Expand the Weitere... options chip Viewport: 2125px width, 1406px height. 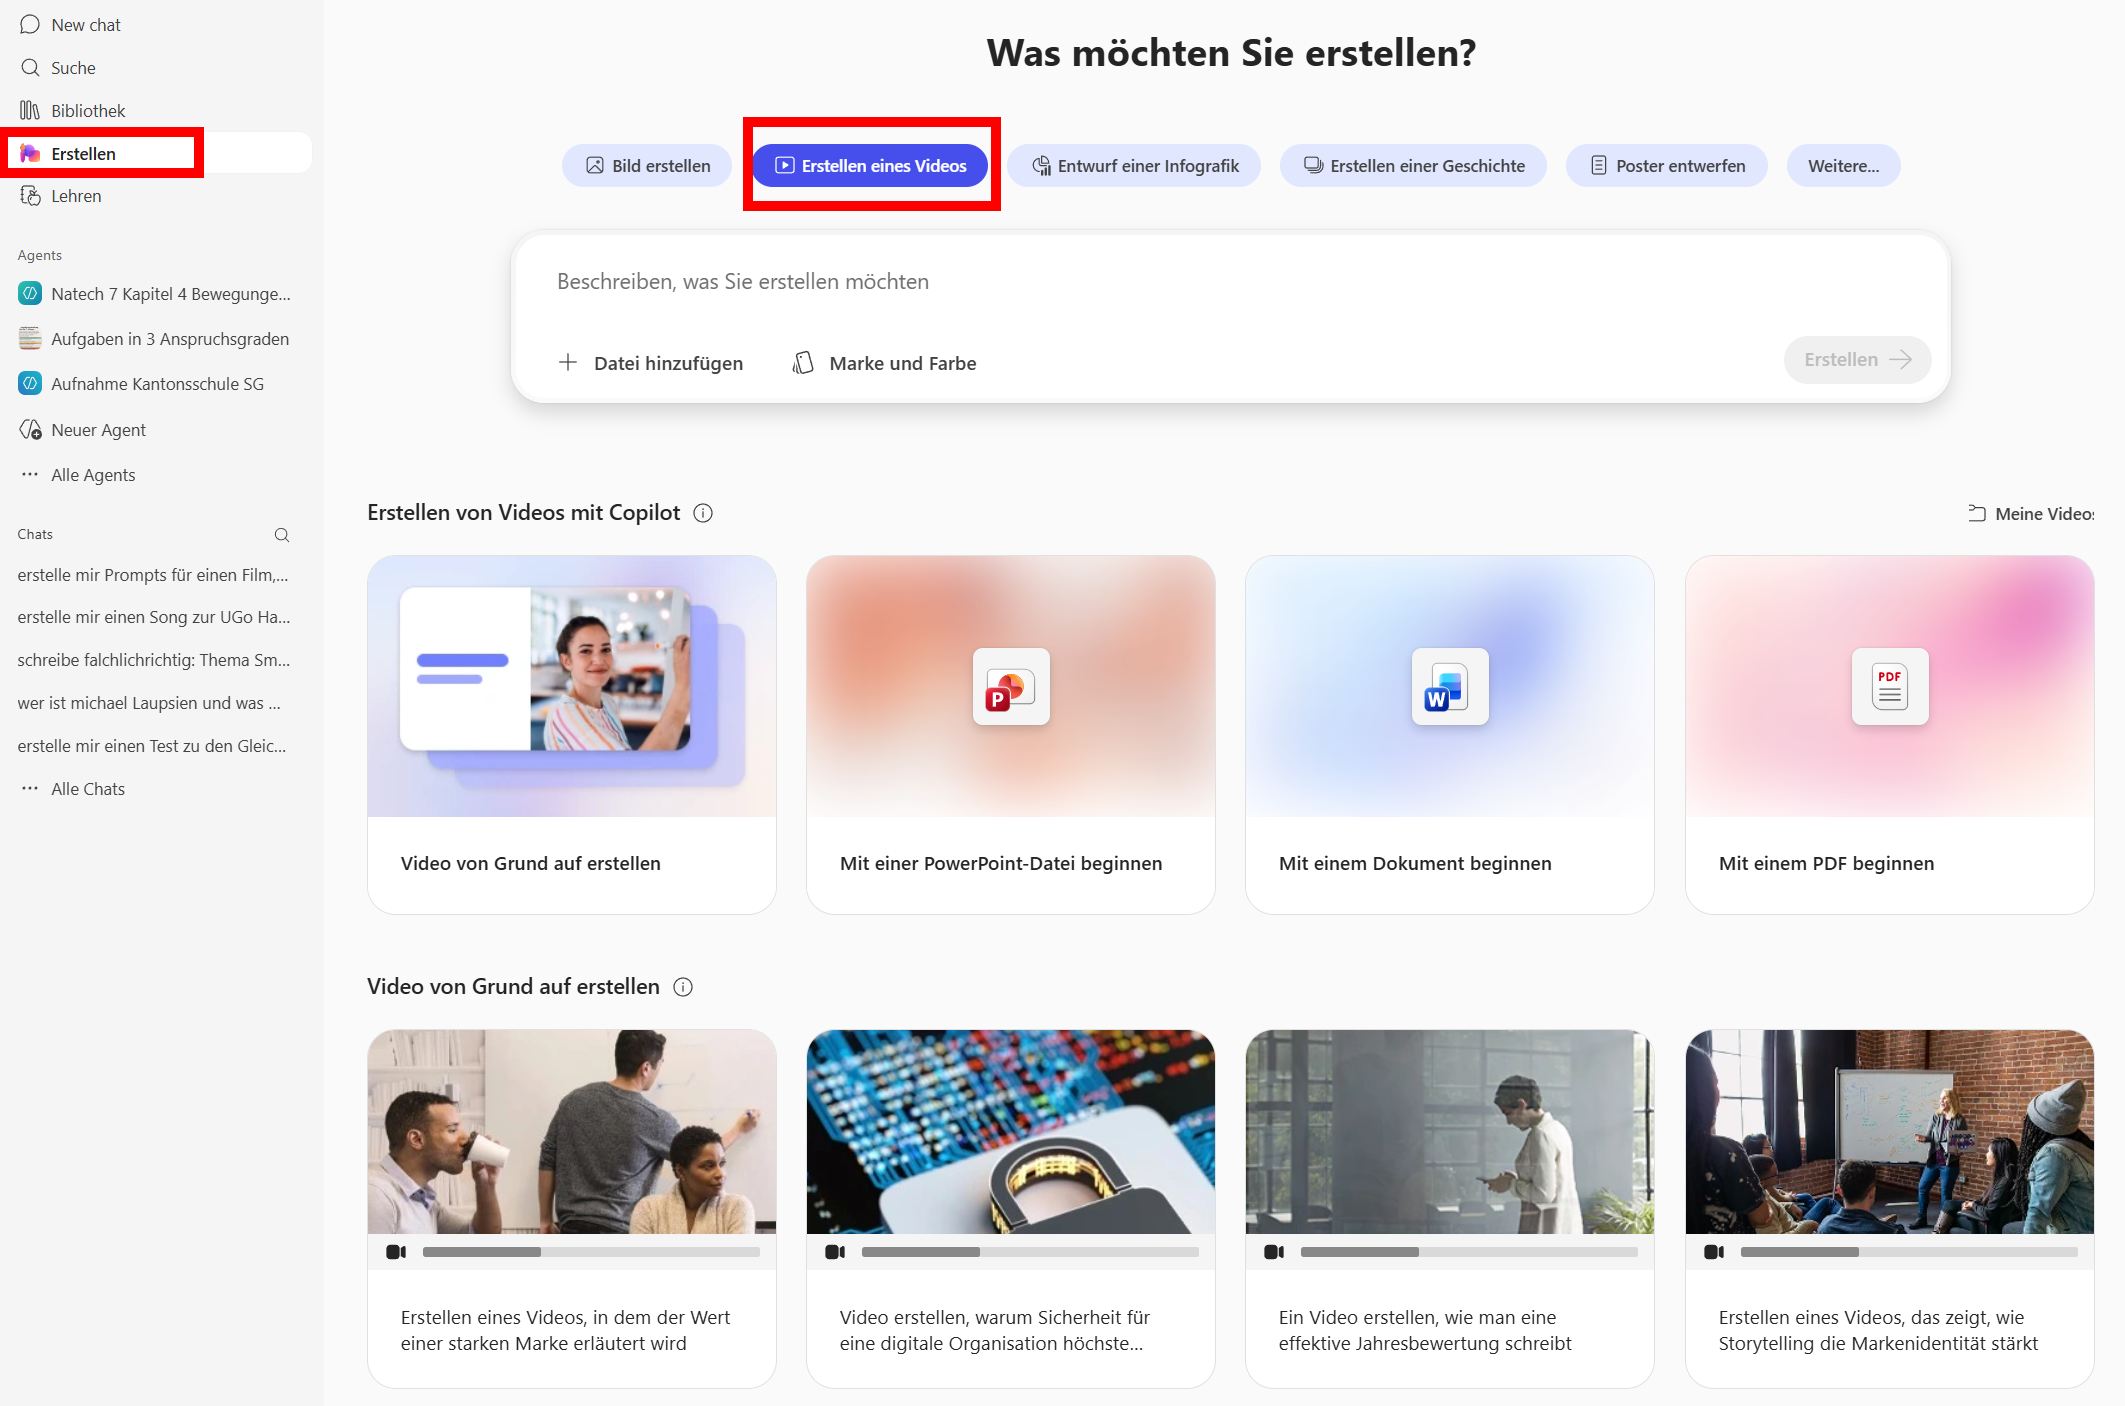[1843, 166]
